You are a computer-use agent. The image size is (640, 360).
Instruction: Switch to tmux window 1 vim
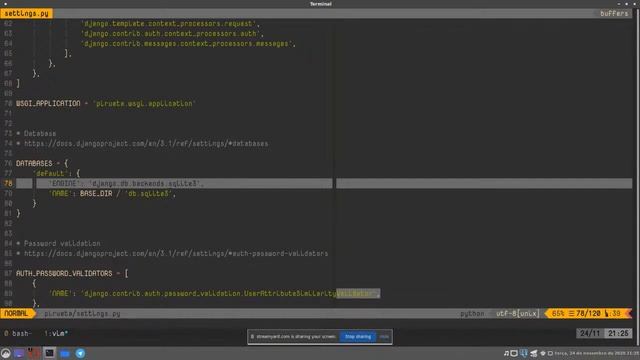(x=56, y=333)
